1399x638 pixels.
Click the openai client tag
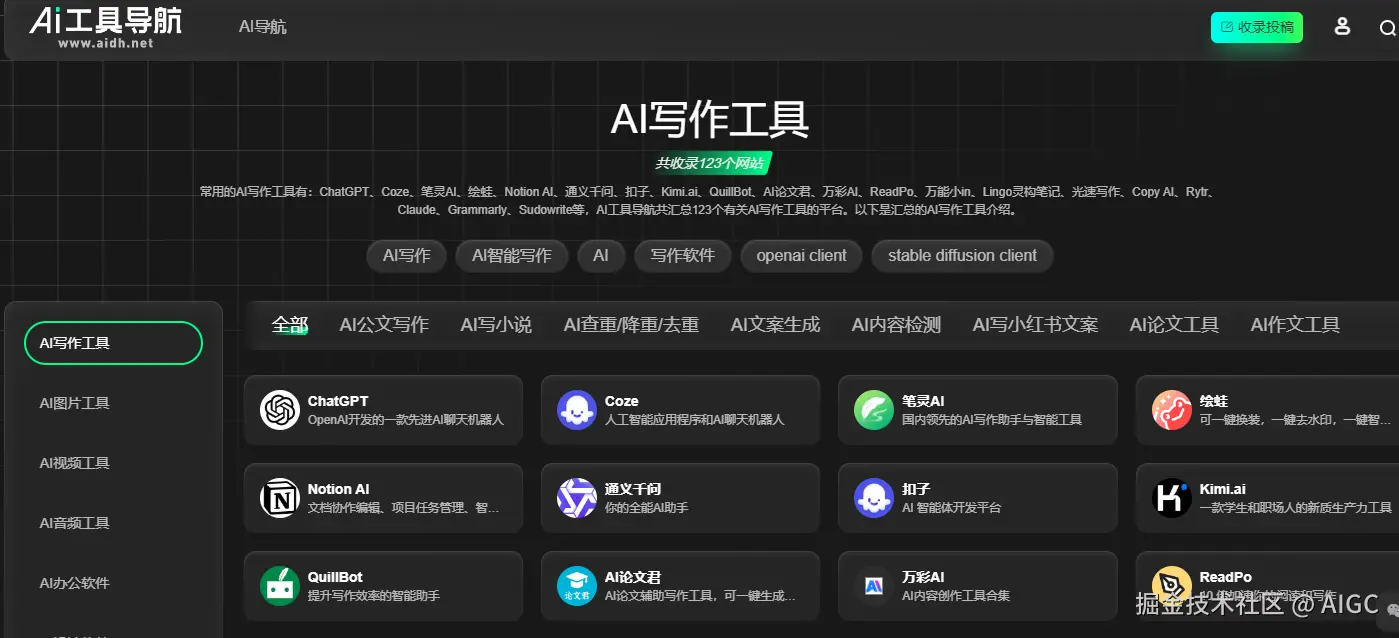[x=801, y=255]
